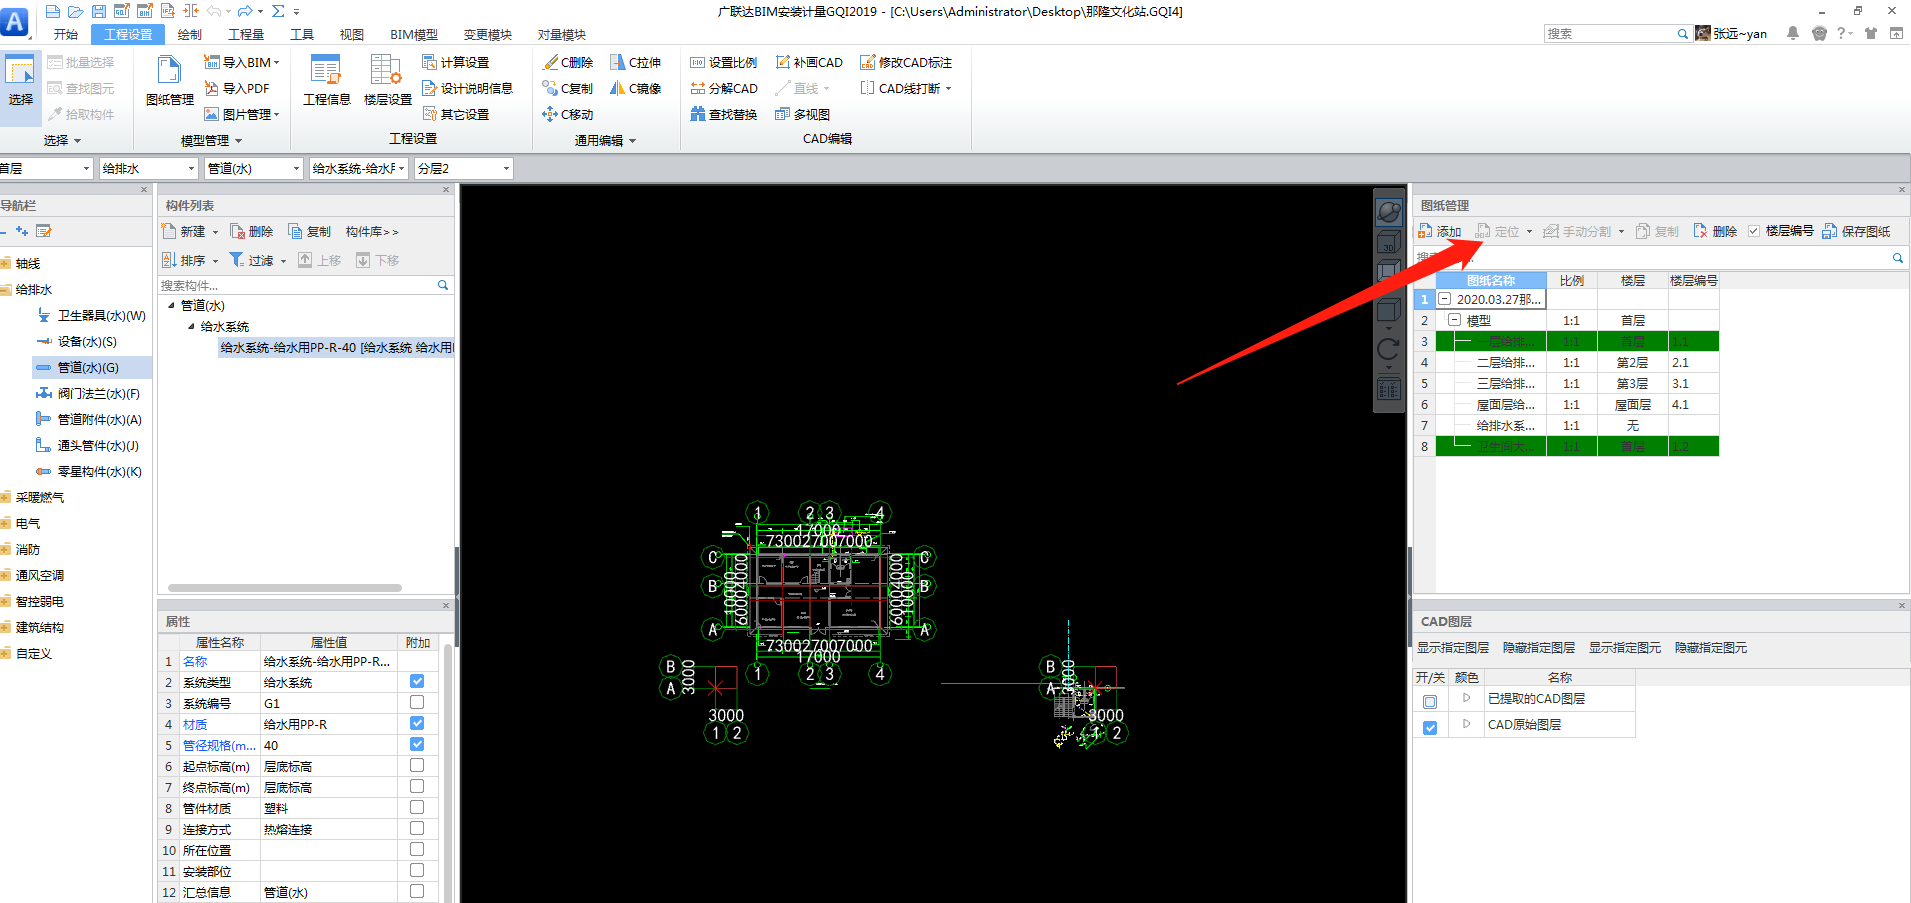This screenshot has width=1911, height=903.
Task: Click 分解CAD explode tool
Action: 723,88
